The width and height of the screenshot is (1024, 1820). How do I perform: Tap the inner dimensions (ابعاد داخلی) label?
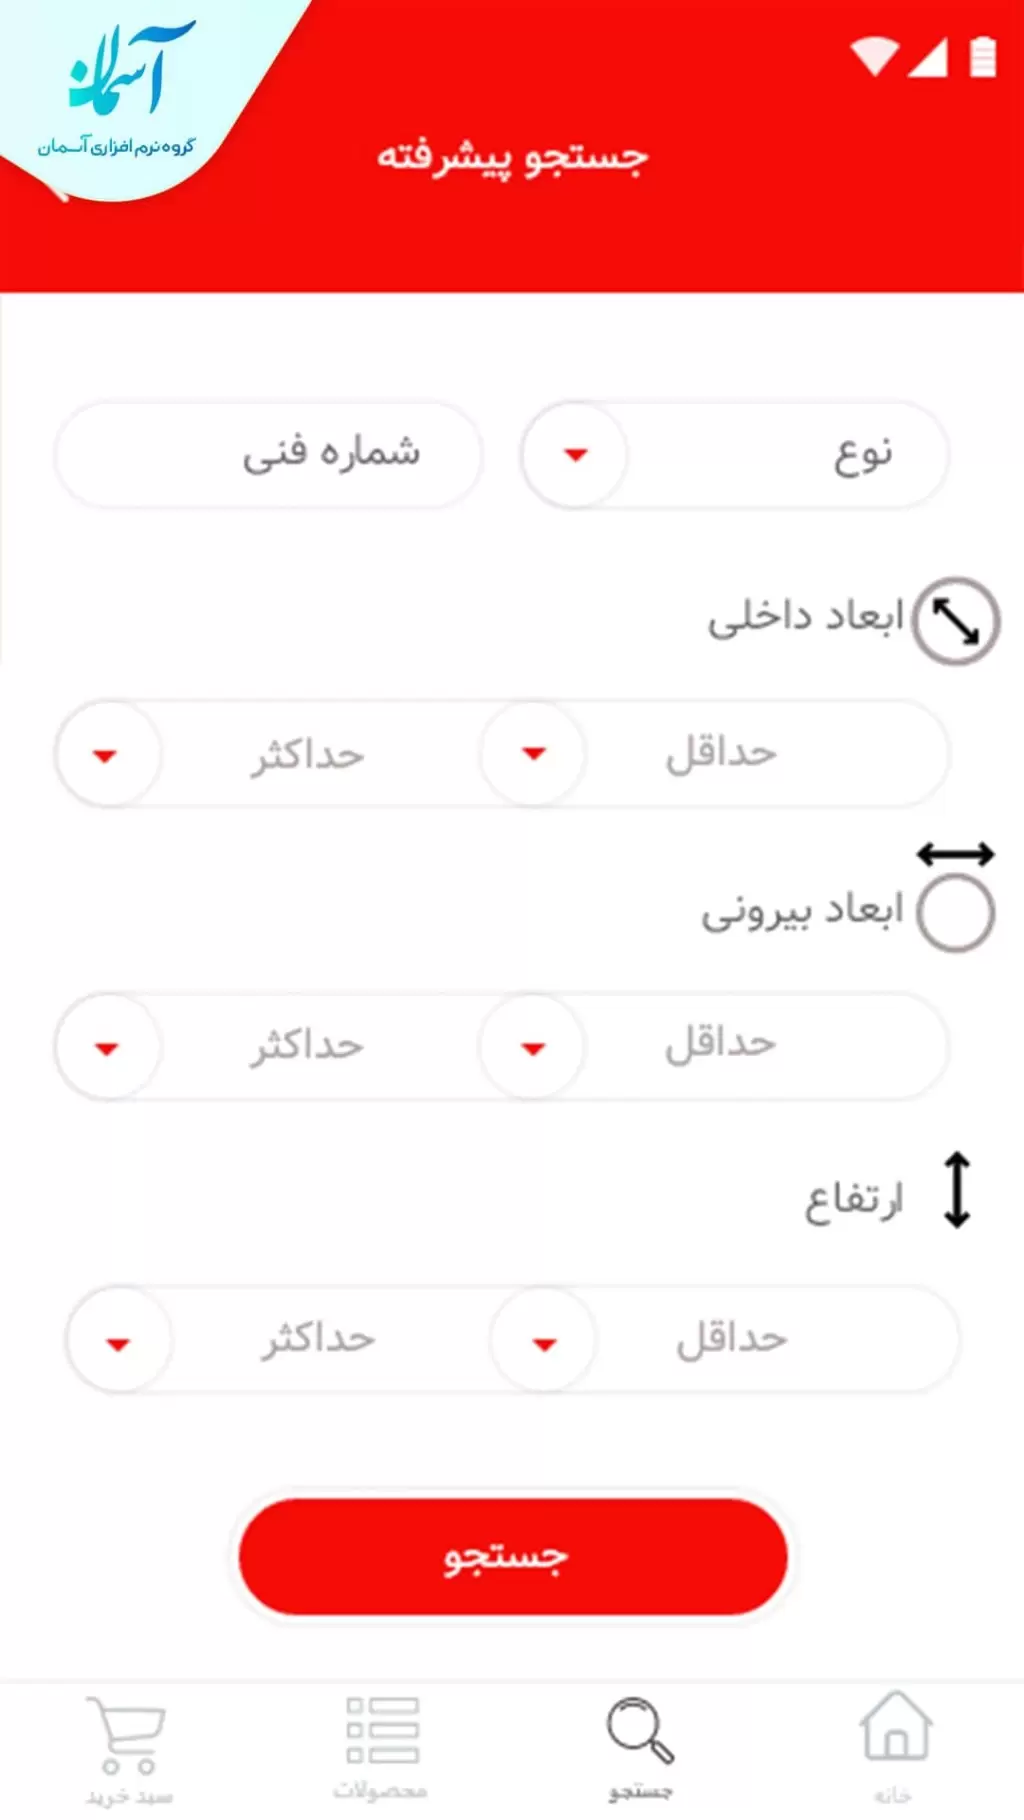click(x=805, y=617)
